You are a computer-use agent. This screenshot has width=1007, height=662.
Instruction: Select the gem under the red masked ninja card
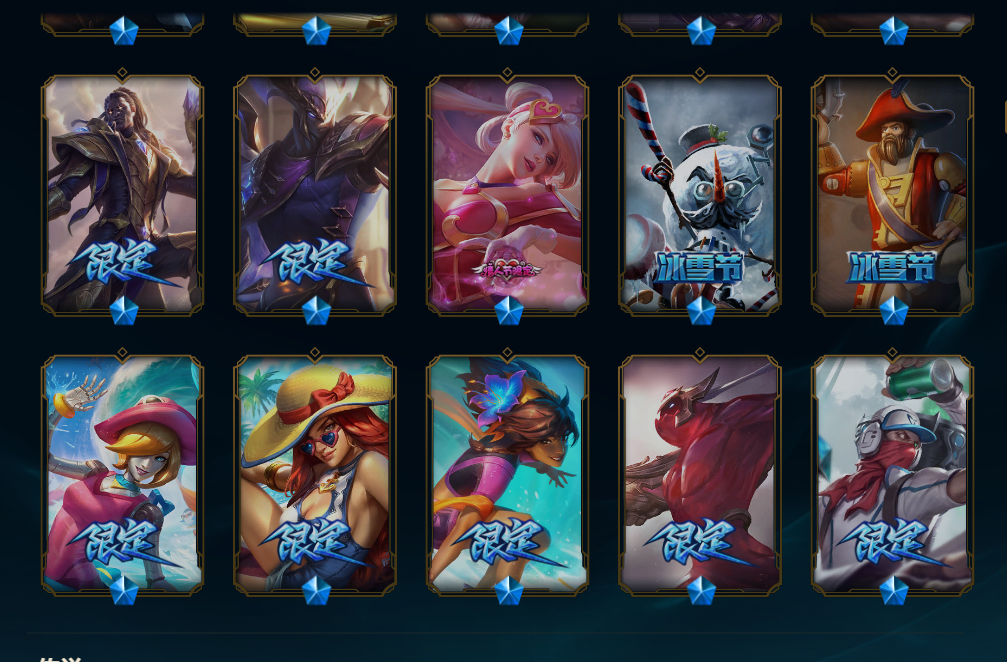point(701,591)
